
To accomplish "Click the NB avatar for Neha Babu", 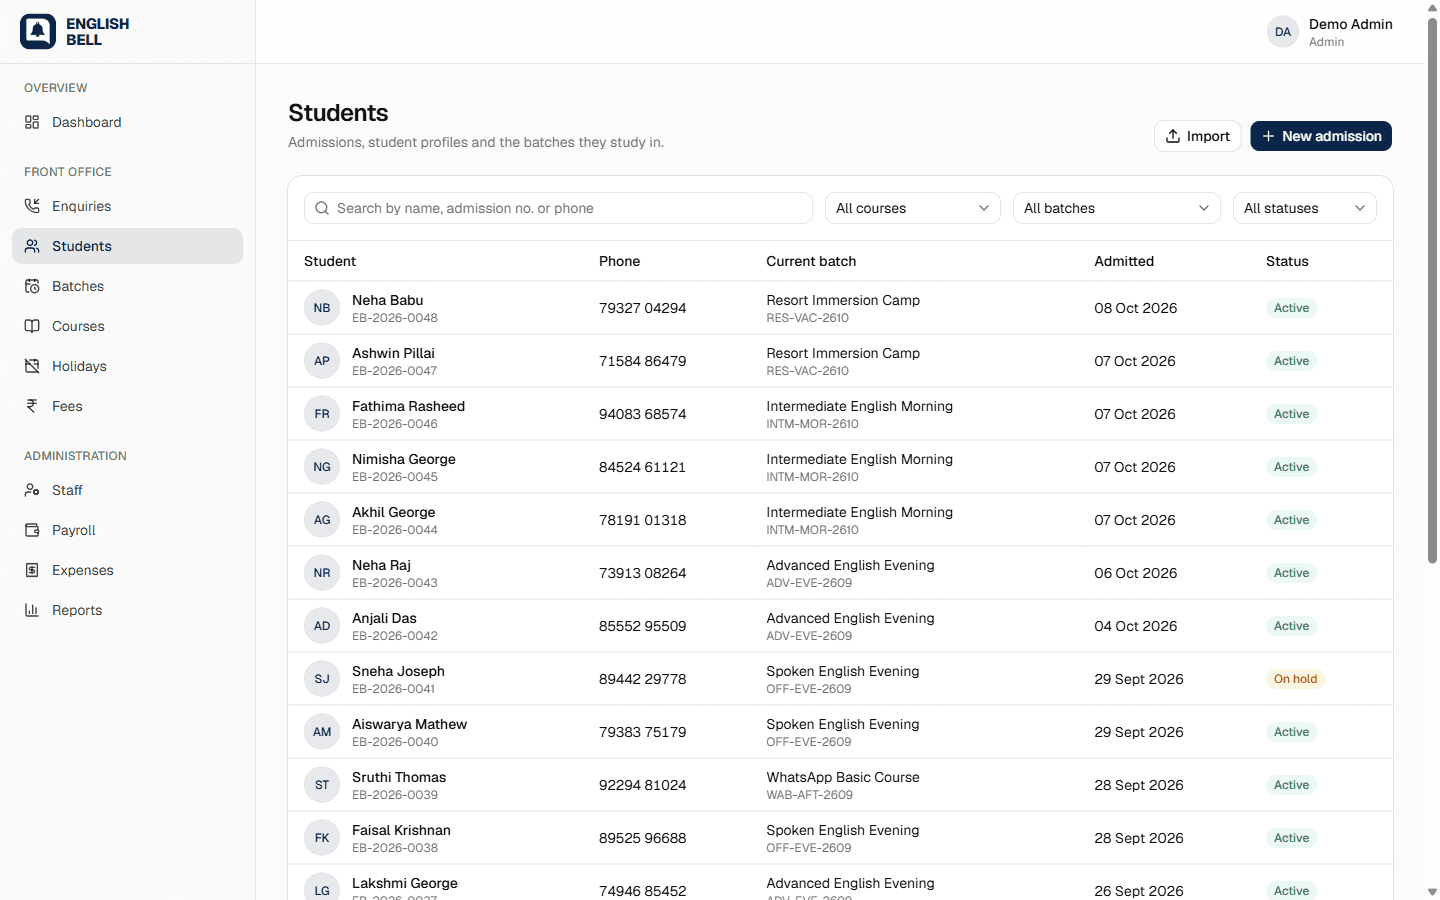I will [x=322, y=308].
